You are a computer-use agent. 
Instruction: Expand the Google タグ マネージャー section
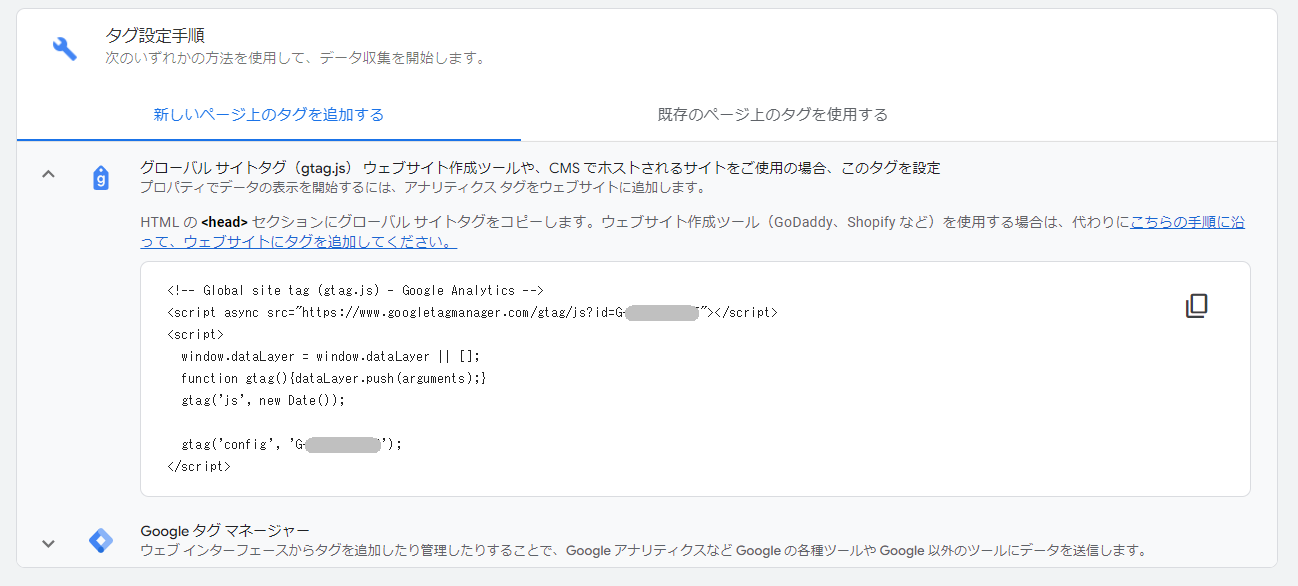point(48,544)
